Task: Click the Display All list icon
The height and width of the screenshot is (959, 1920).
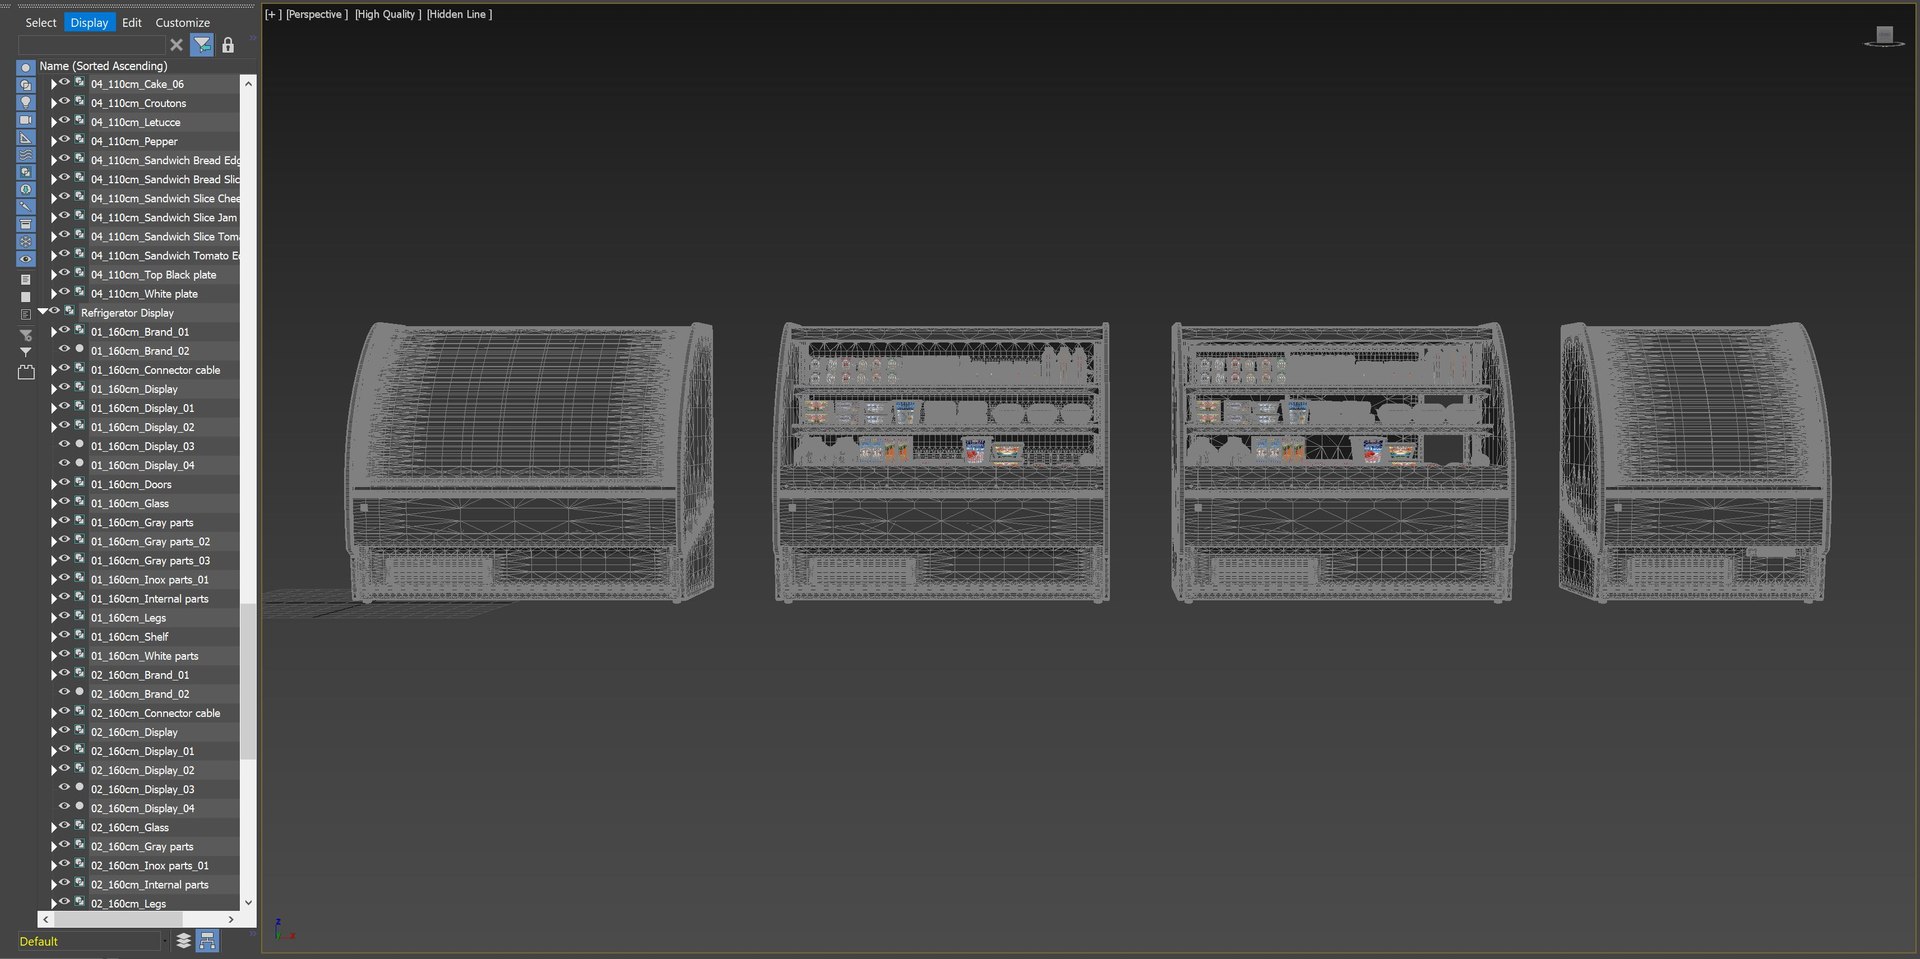Action: 26,279
